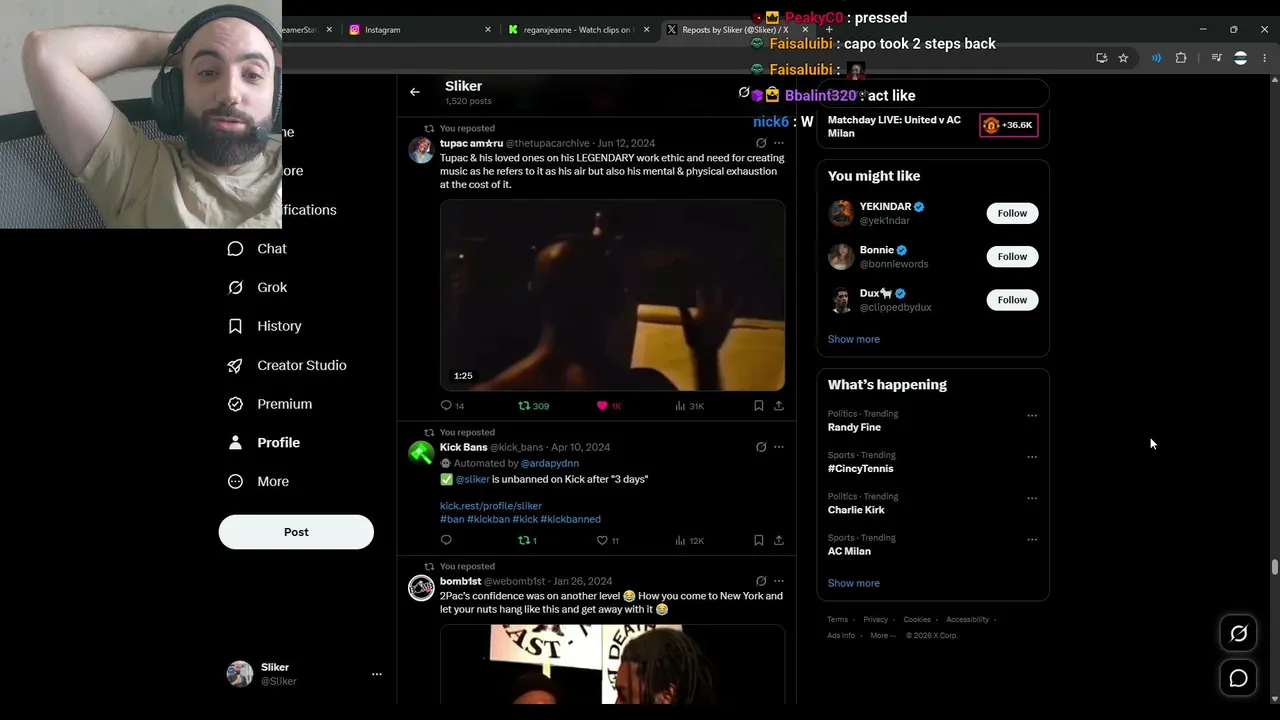This screenshot has height=720, width=1280.
Task: Follow the Bonnie account
Action: [1012, 256]
